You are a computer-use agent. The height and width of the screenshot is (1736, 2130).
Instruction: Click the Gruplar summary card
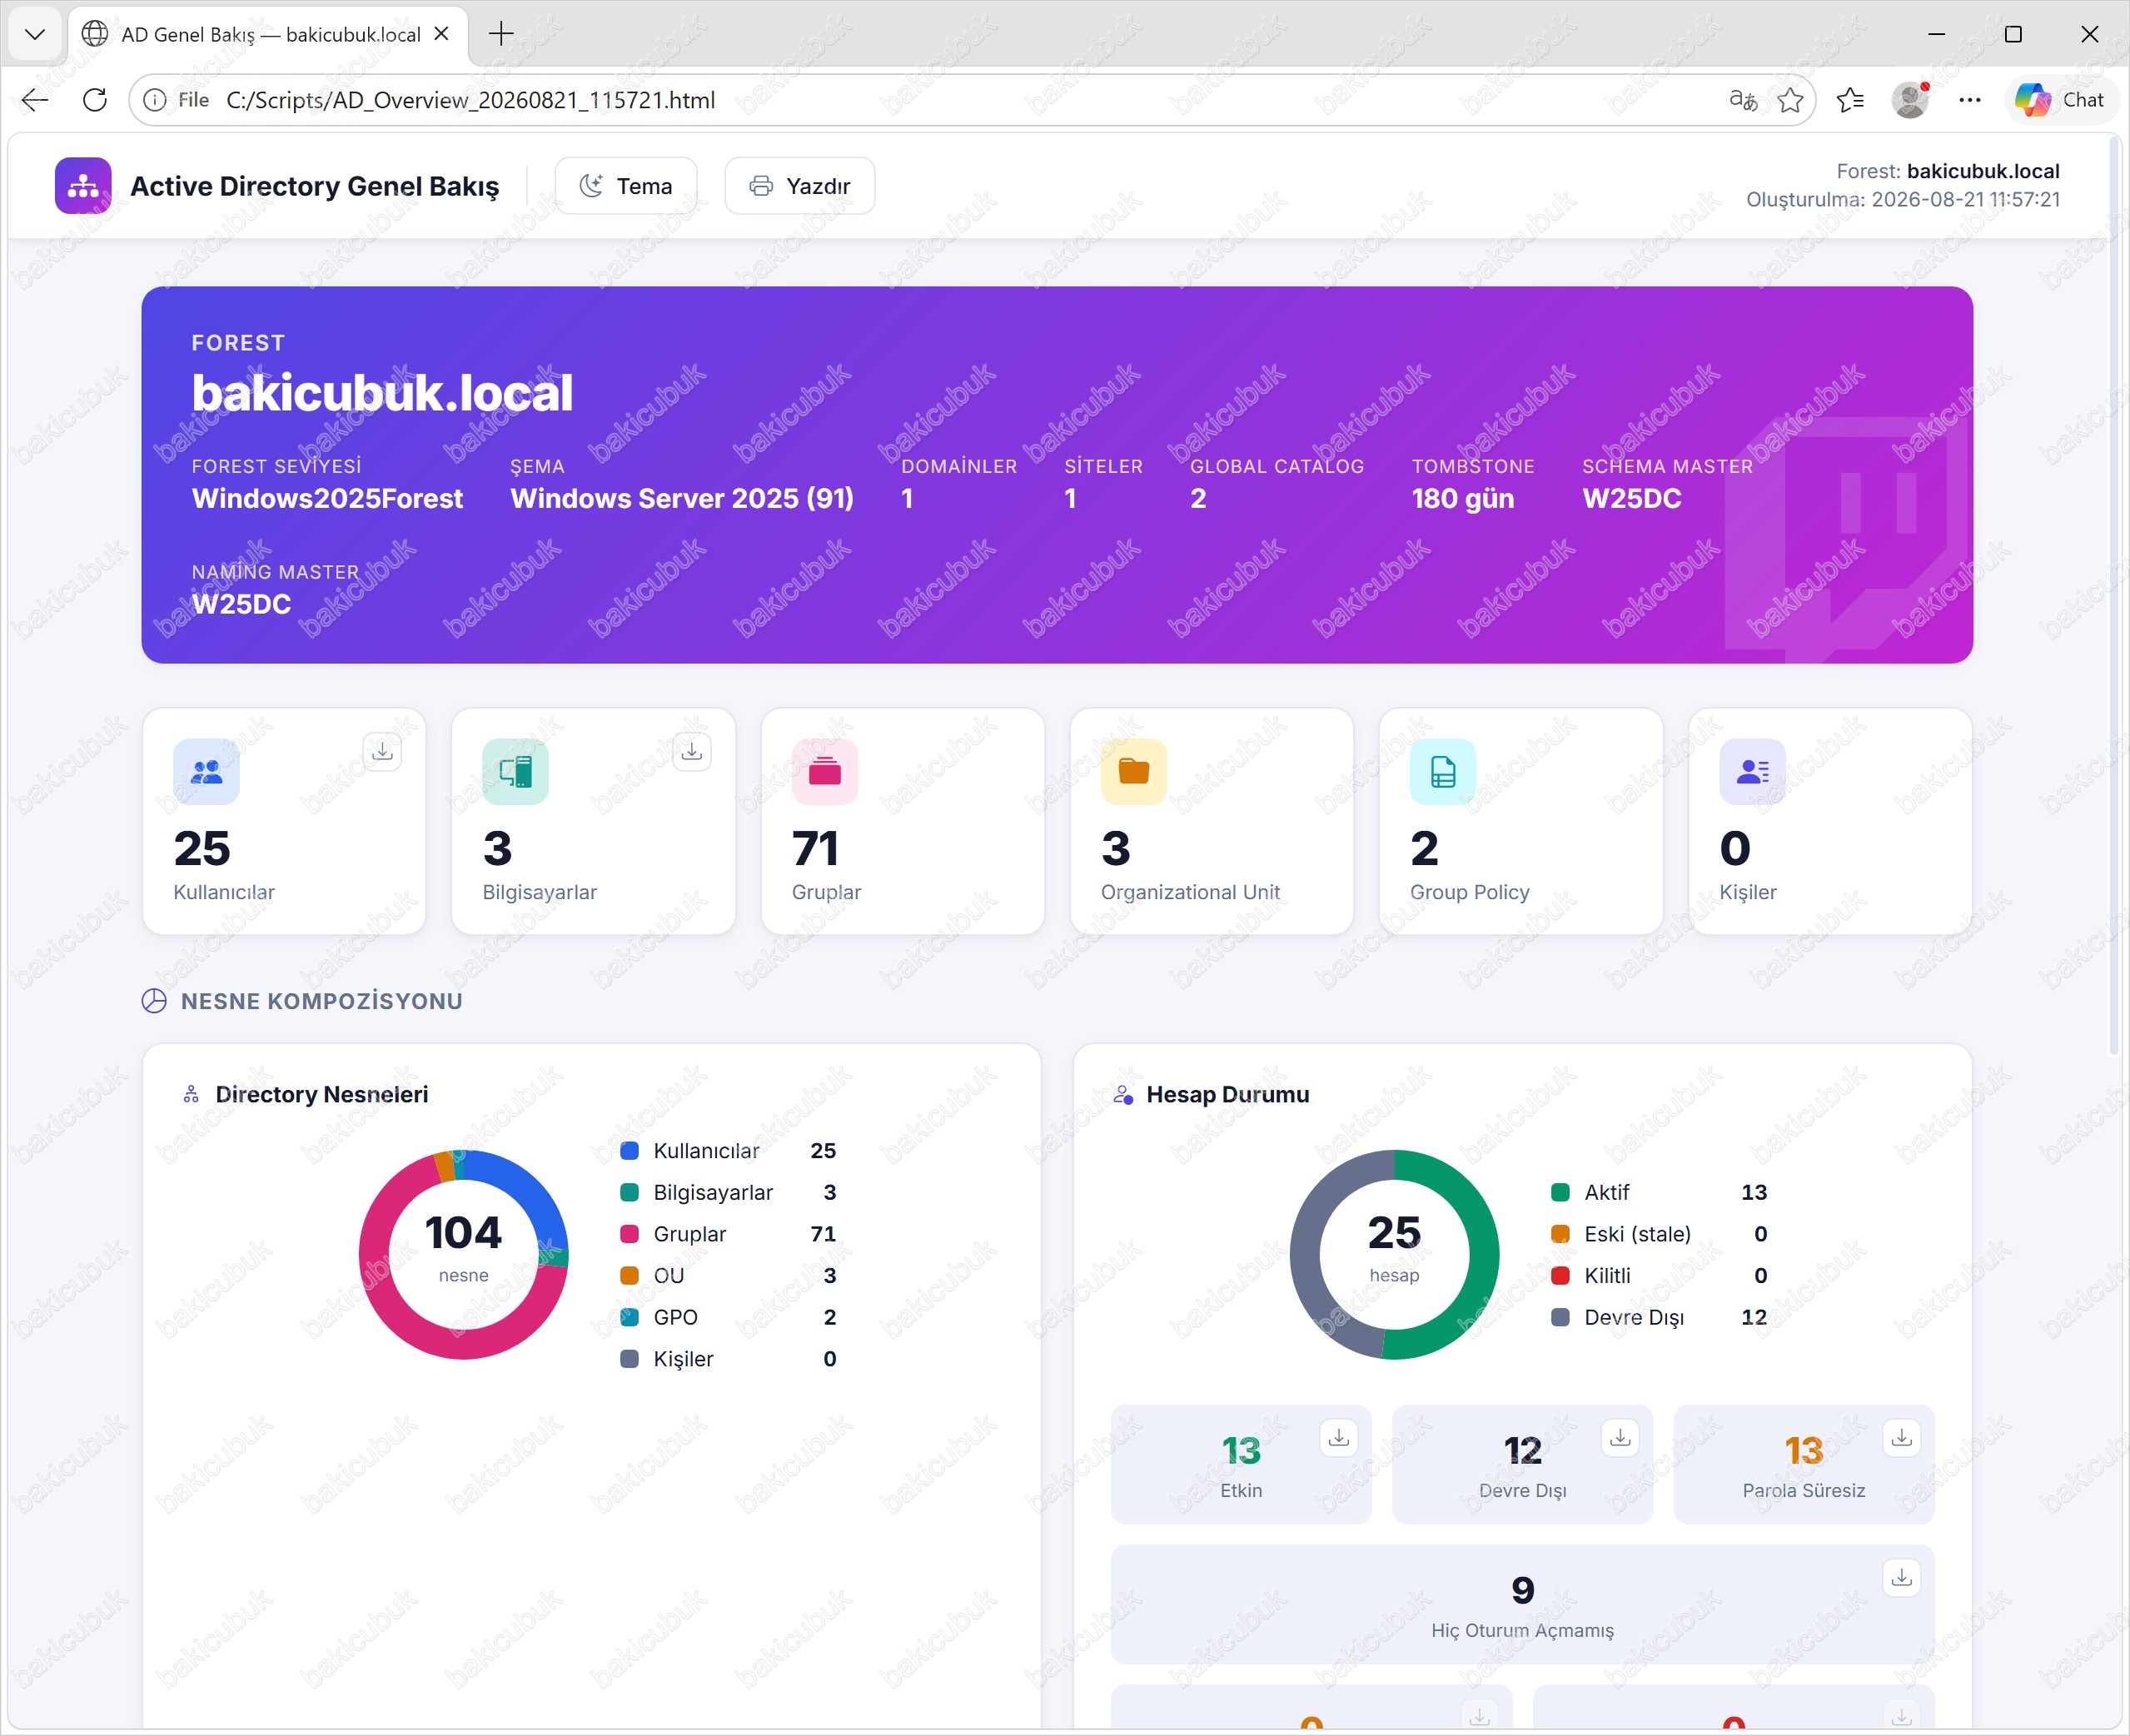902,822
